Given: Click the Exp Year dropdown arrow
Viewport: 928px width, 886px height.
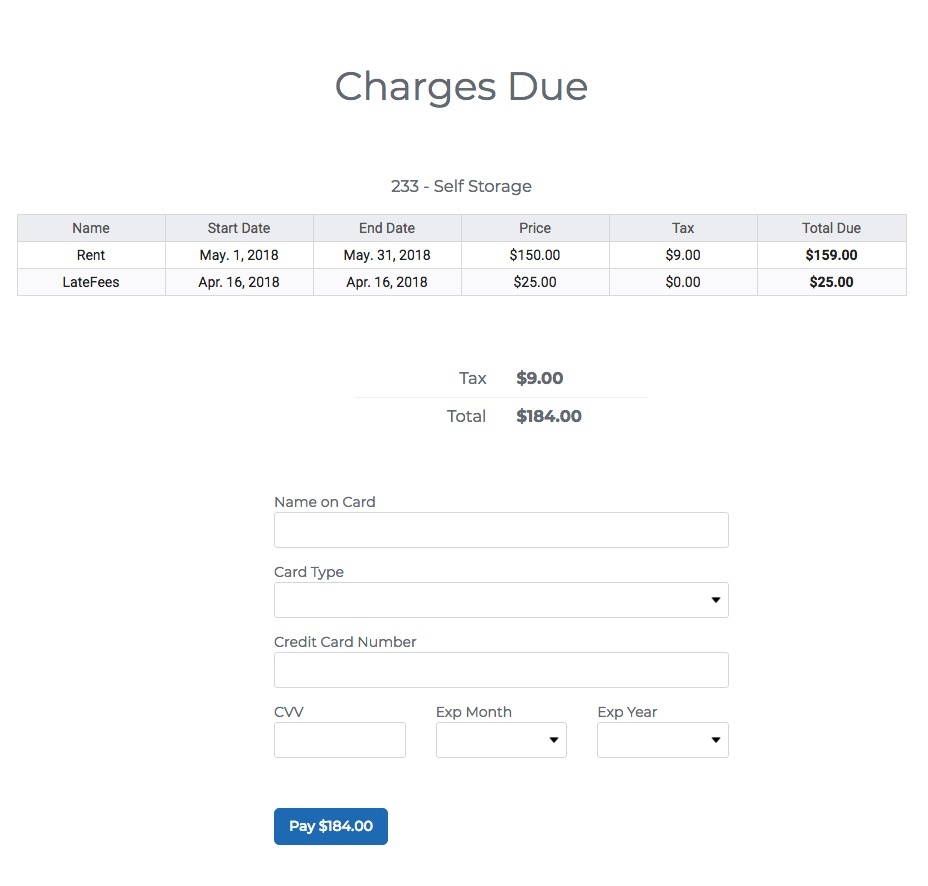Looking at the screenshot, I should click(x=714, y=740).
